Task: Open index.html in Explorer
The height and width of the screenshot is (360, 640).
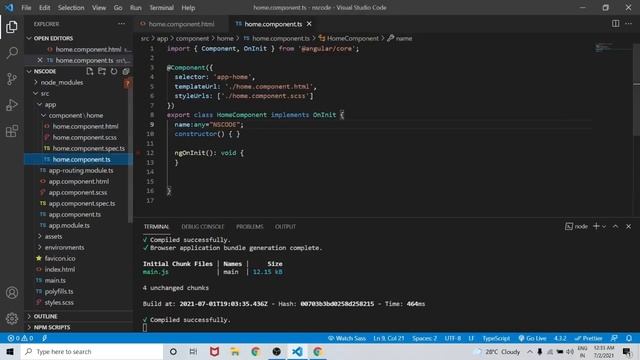Action: pyautogui.click(x=60, y=269)
